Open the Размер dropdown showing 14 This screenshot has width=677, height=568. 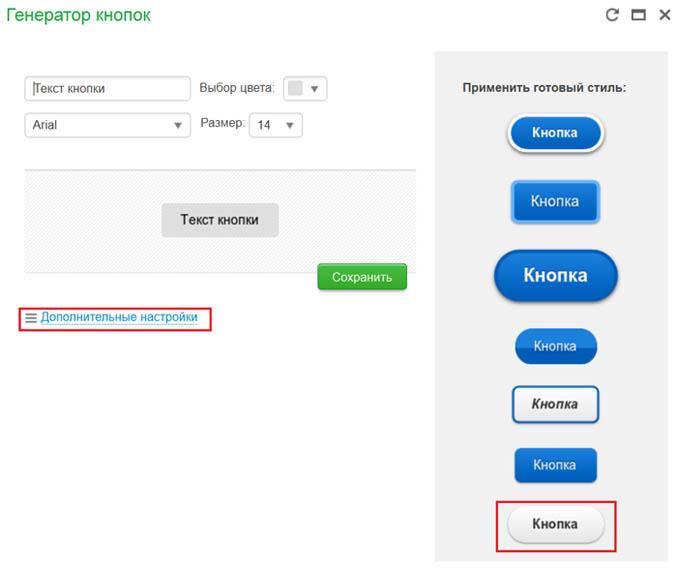tap(275, 125)
